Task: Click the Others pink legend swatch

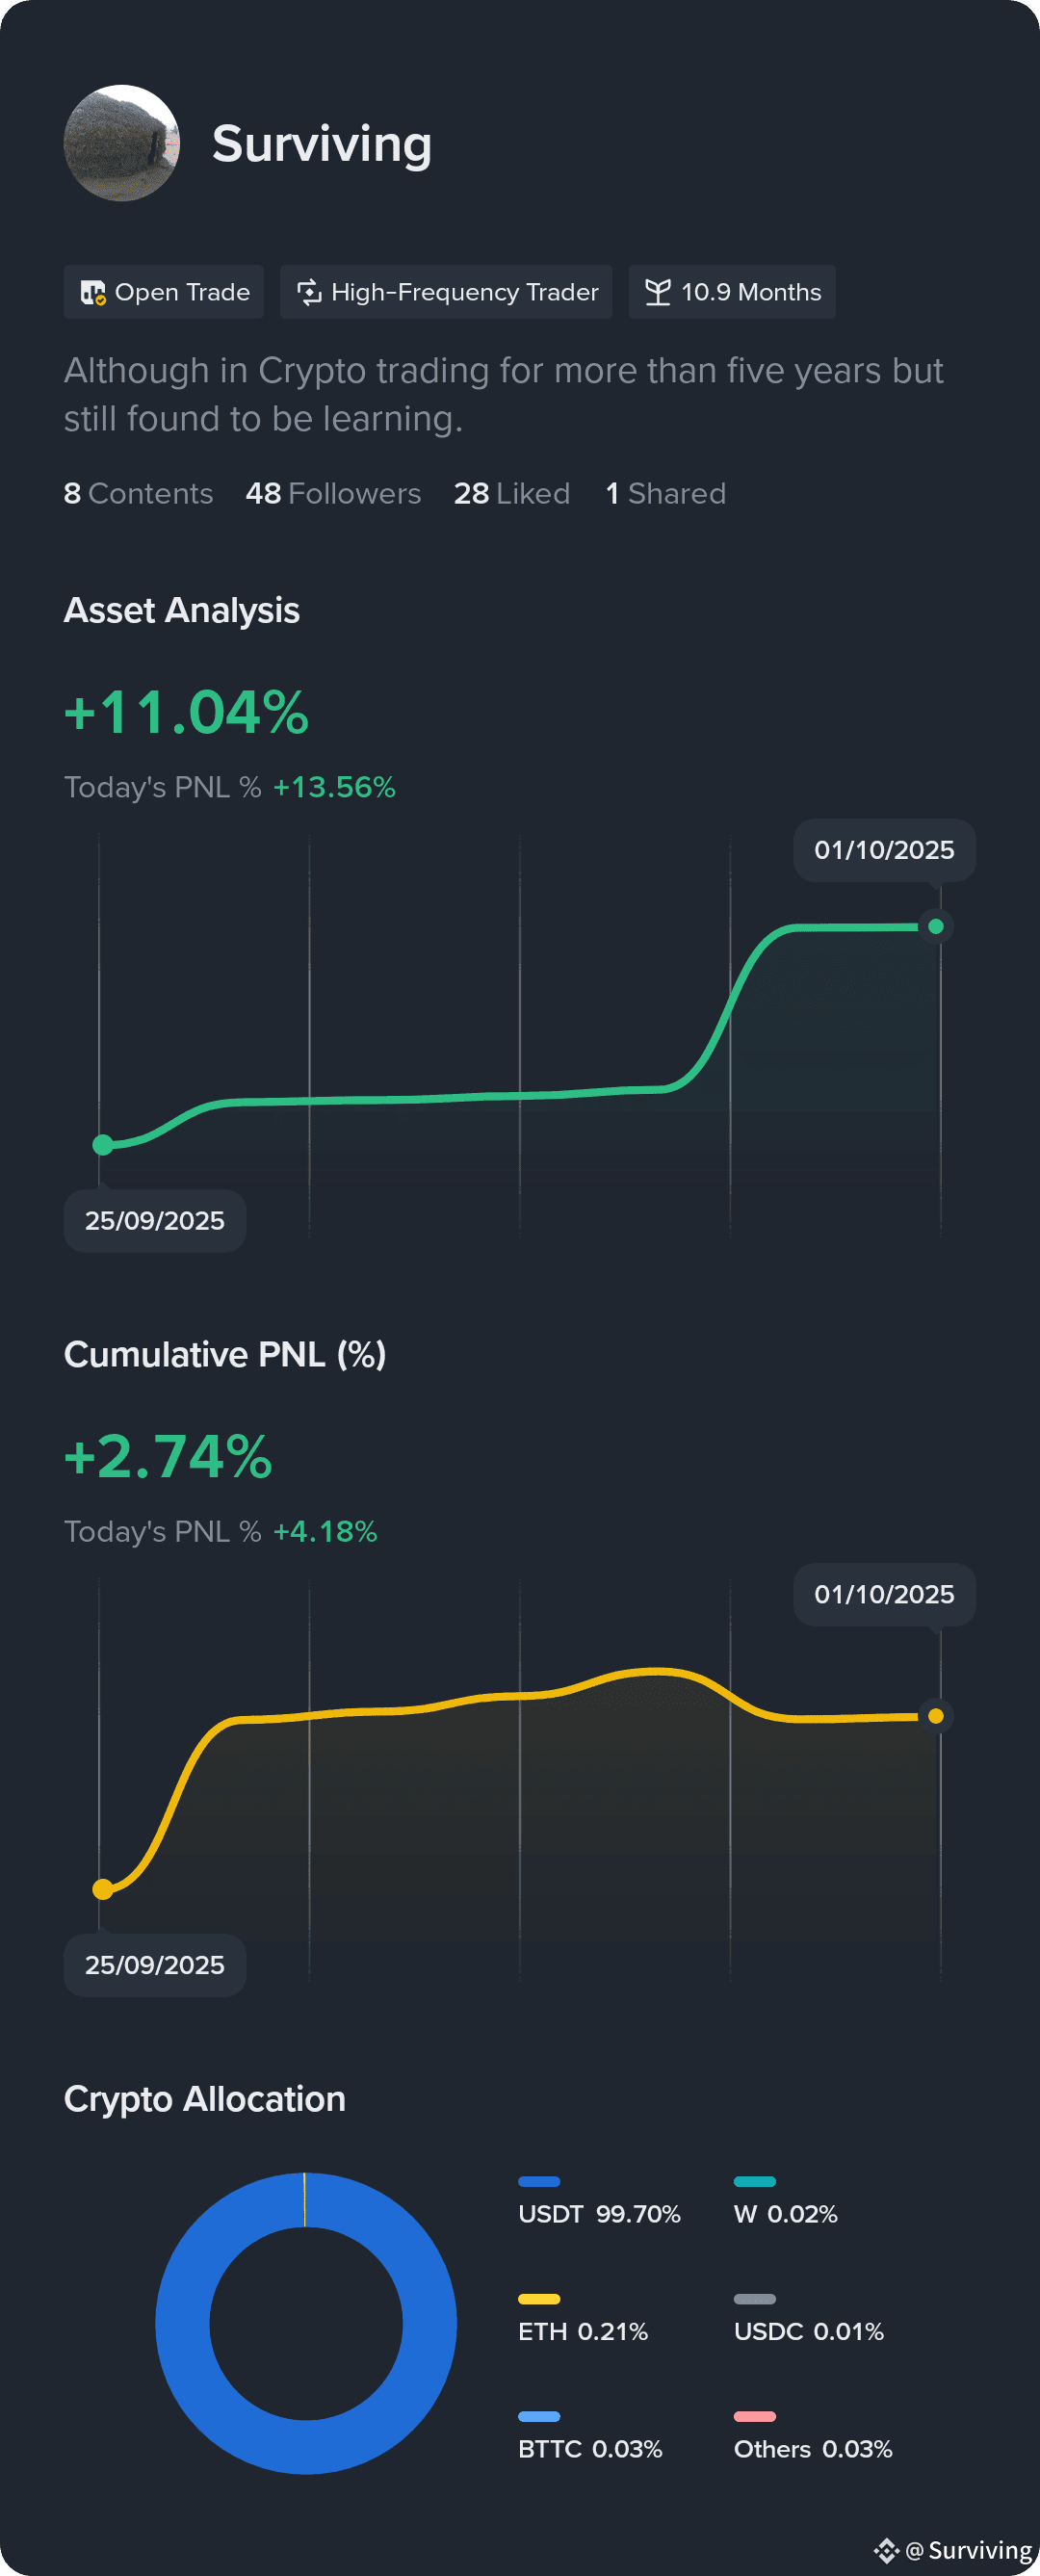Action: coord(755,2417)
